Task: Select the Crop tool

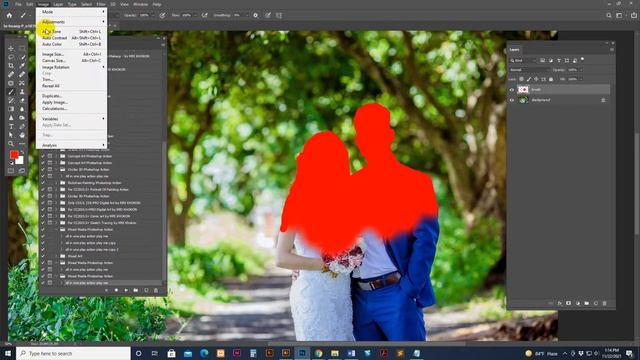Action: click(x=11, y=65)
